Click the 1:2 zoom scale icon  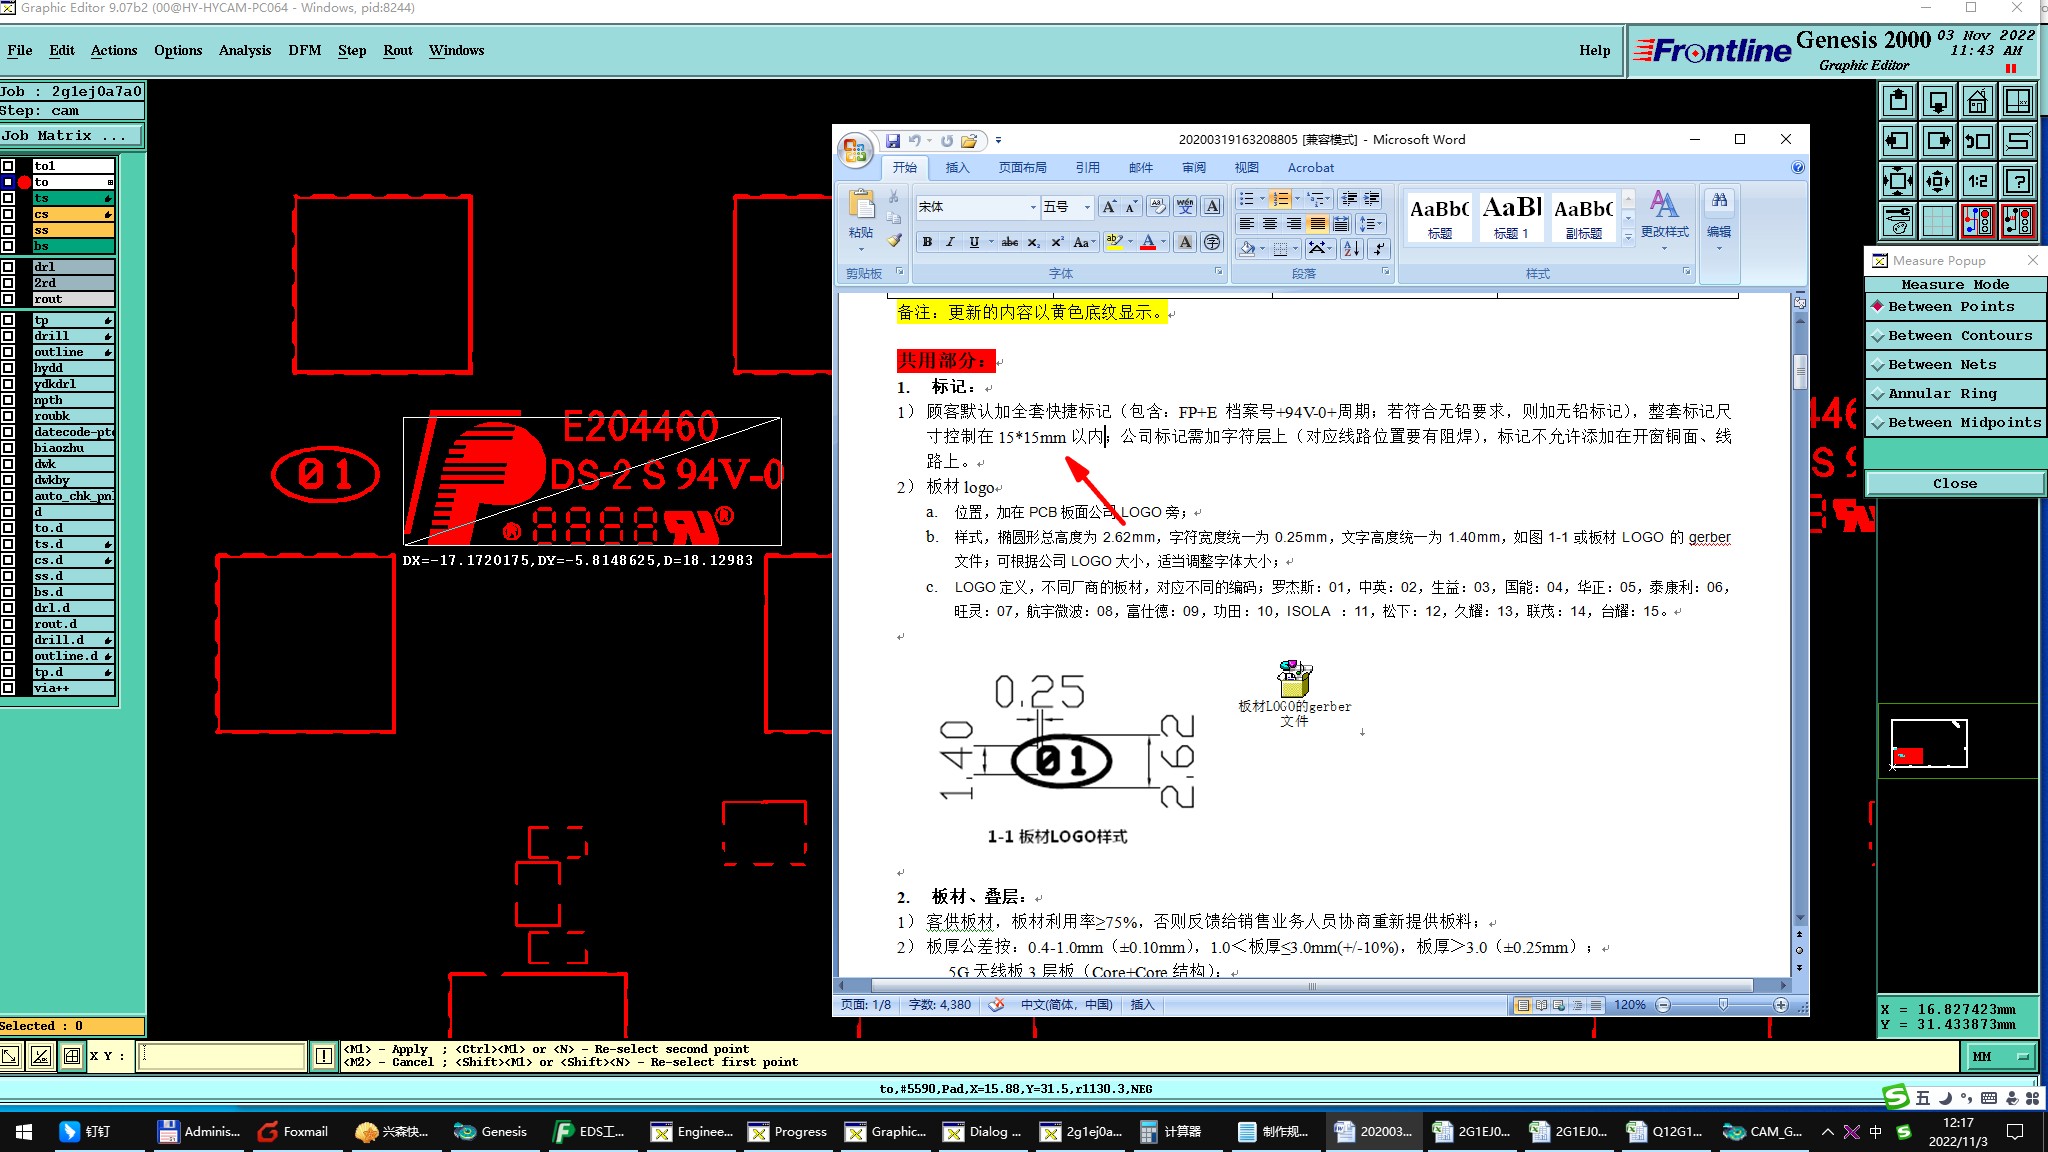pyautogui.click(x=1977, y=181)
